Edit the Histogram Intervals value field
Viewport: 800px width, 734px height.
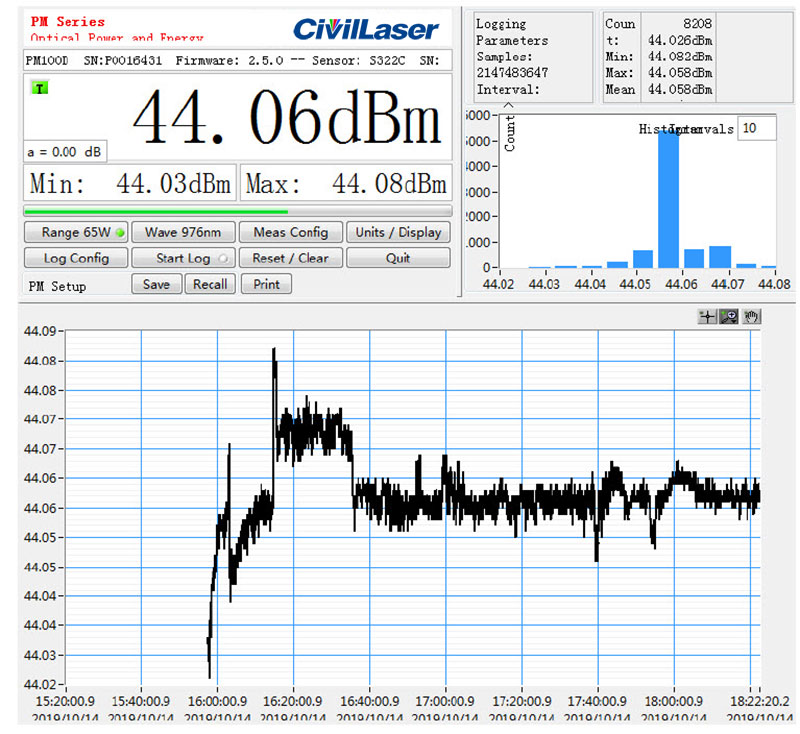[756, 129]
